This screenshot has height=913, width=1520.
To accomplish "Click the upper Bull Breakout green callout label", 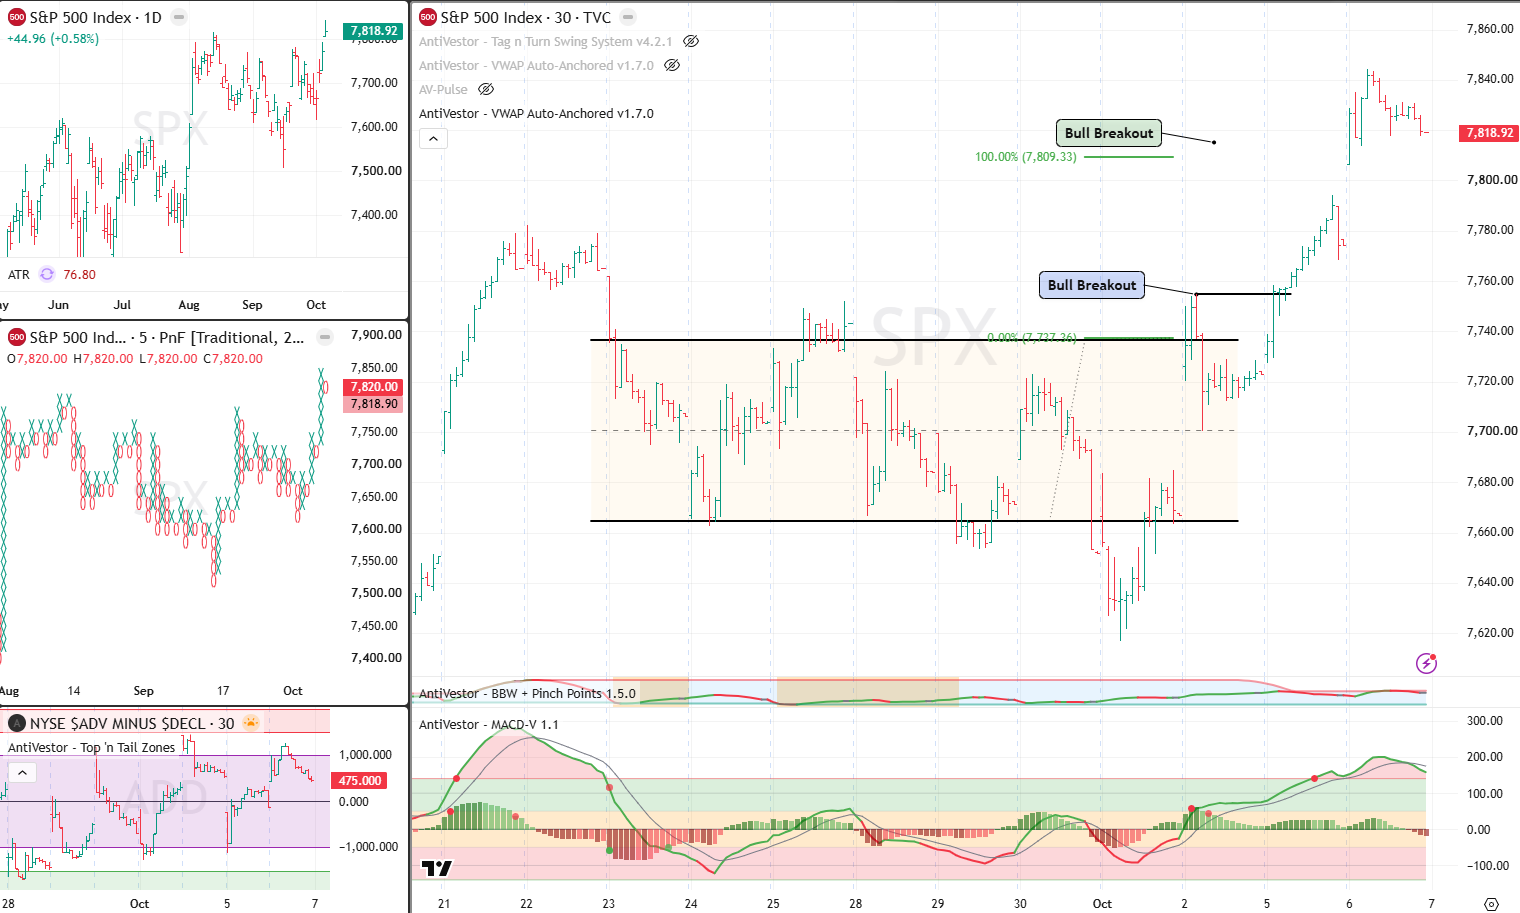I will pos(1109,133).
